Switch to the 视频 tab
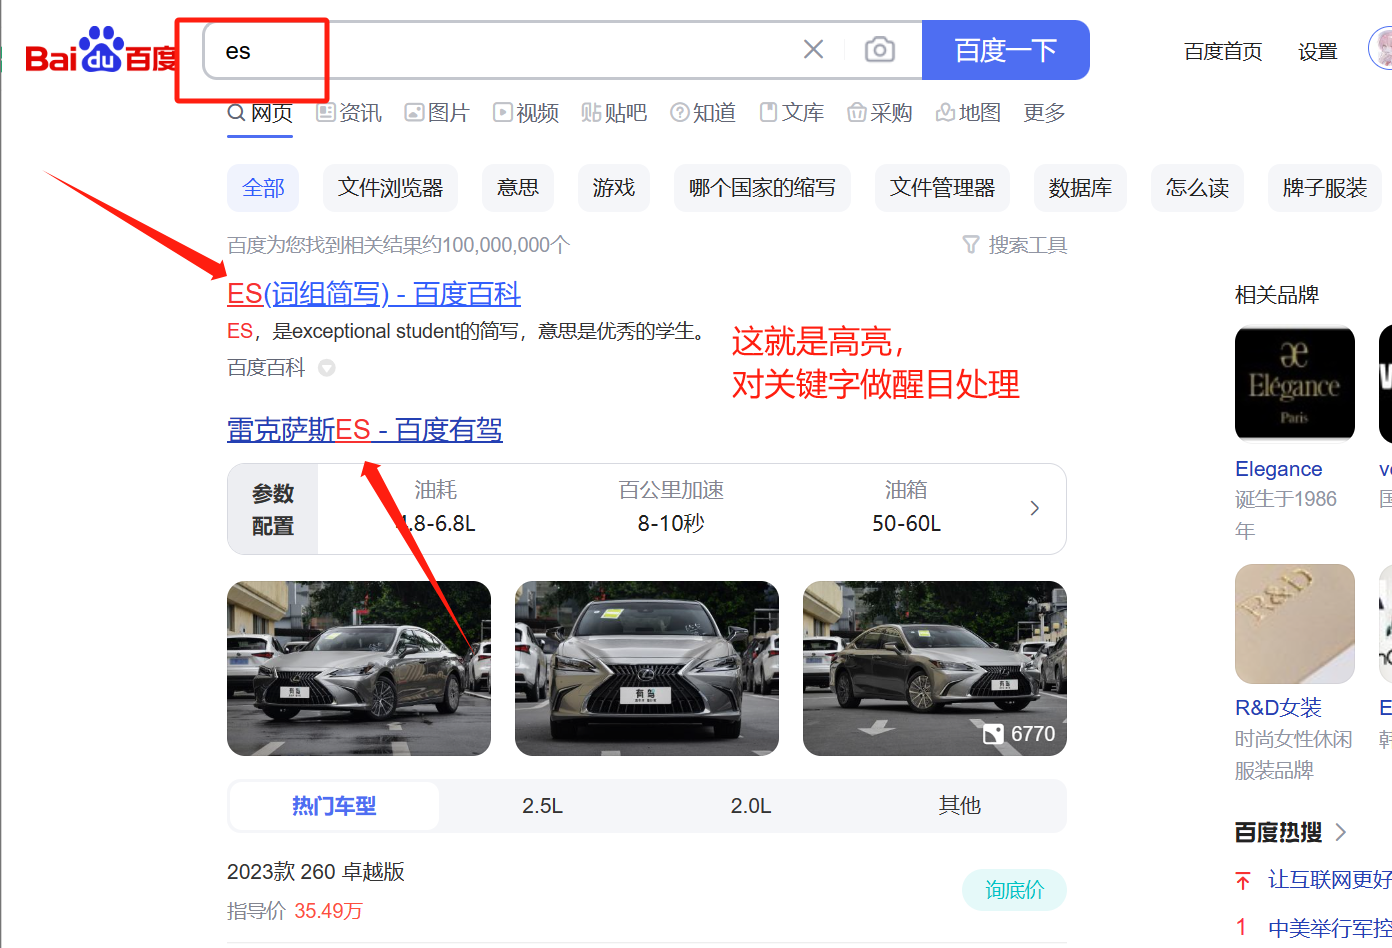Viewport: 1392px width, 948px height. click(x=526, y=113)
